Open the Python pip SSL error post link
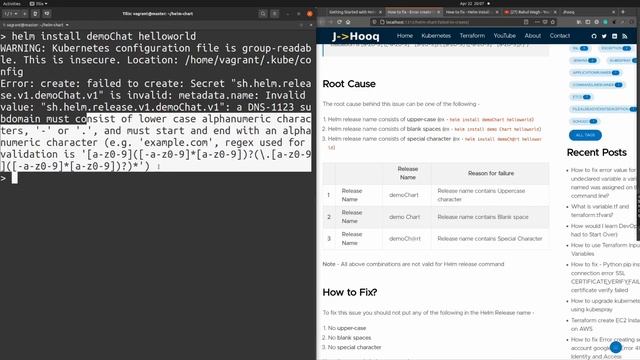 click(x=605, y=277)
